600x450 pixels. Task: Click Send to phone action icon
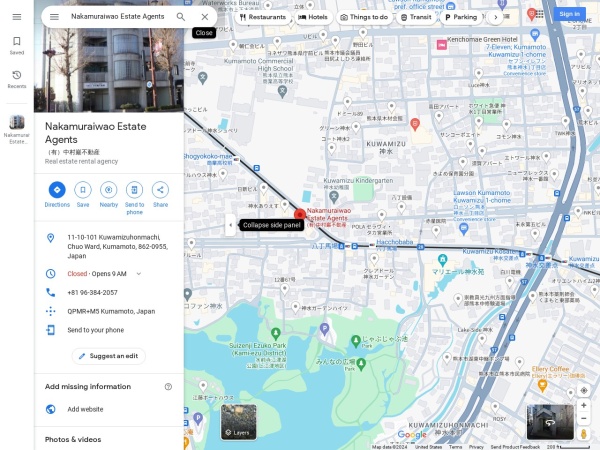pyautogui.click(x=134, y=190)
